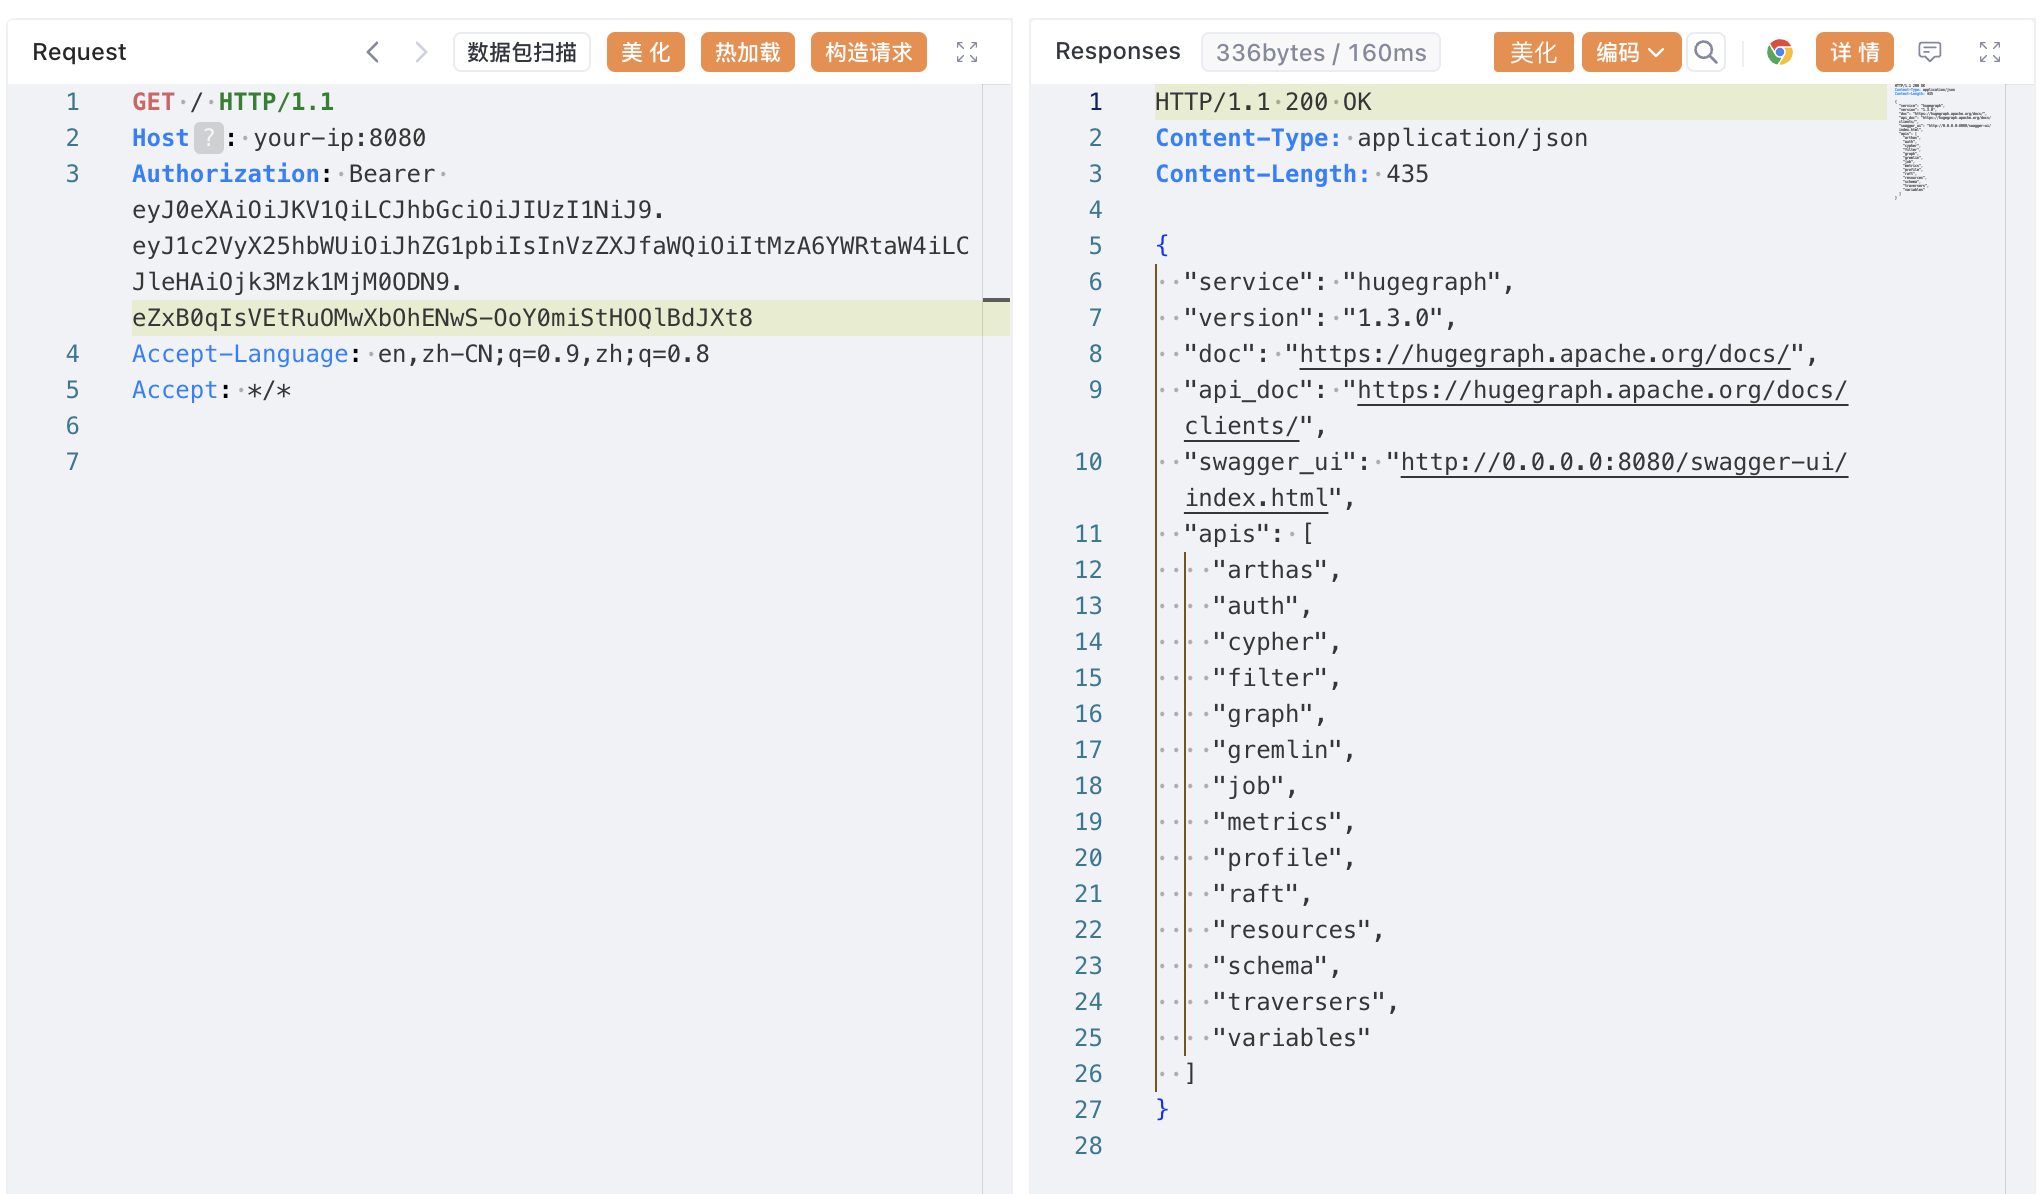Screen dimensions: 2042x1194
Task: Click the question mark badge beside Host
Action: 207,138
